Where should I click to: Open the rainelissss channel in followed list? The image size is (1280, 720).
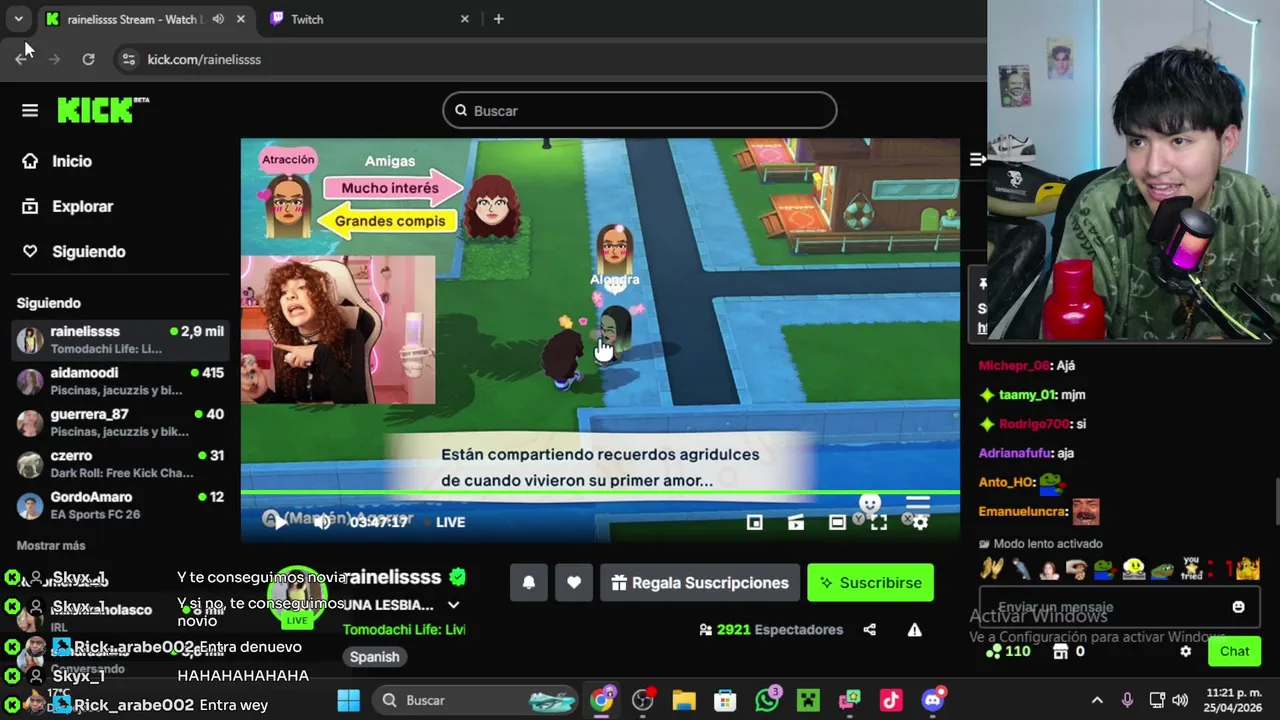coord(120,339)
